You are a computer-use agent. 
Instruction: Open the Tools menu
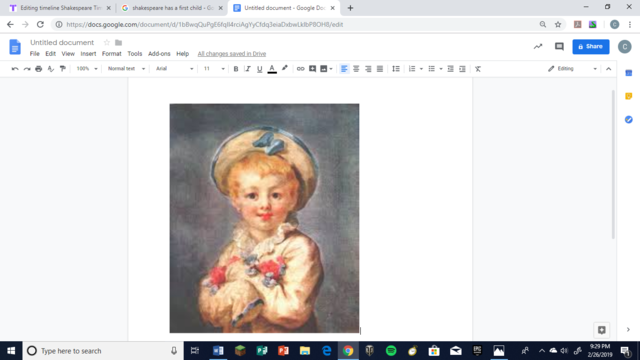(134, 53)
